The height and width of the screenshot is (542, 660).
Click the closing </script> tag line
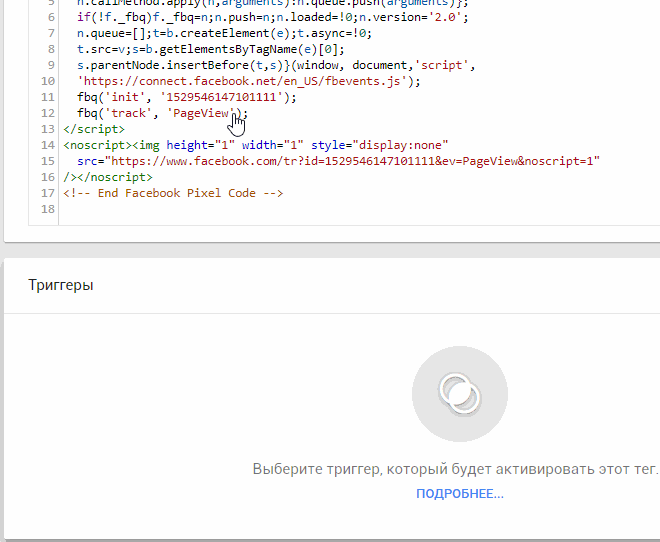click(x=94, y=129)
